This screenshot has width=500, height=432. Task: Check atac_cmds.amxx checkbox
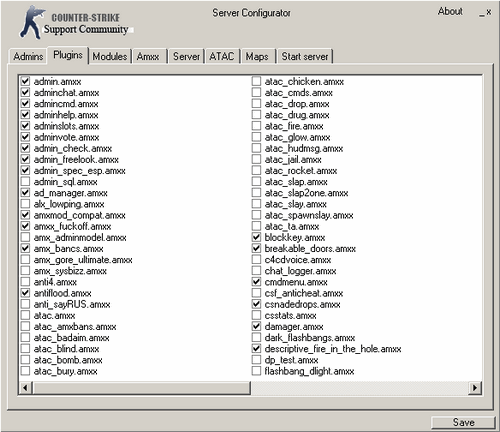point(256,92)
